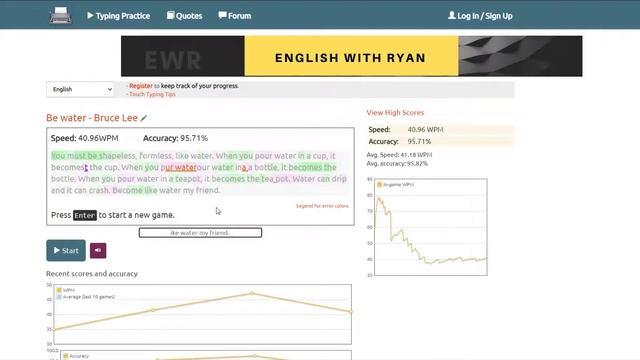Open View High Scores link
Viewport: 640px width, 360px height.
(395, 113)
